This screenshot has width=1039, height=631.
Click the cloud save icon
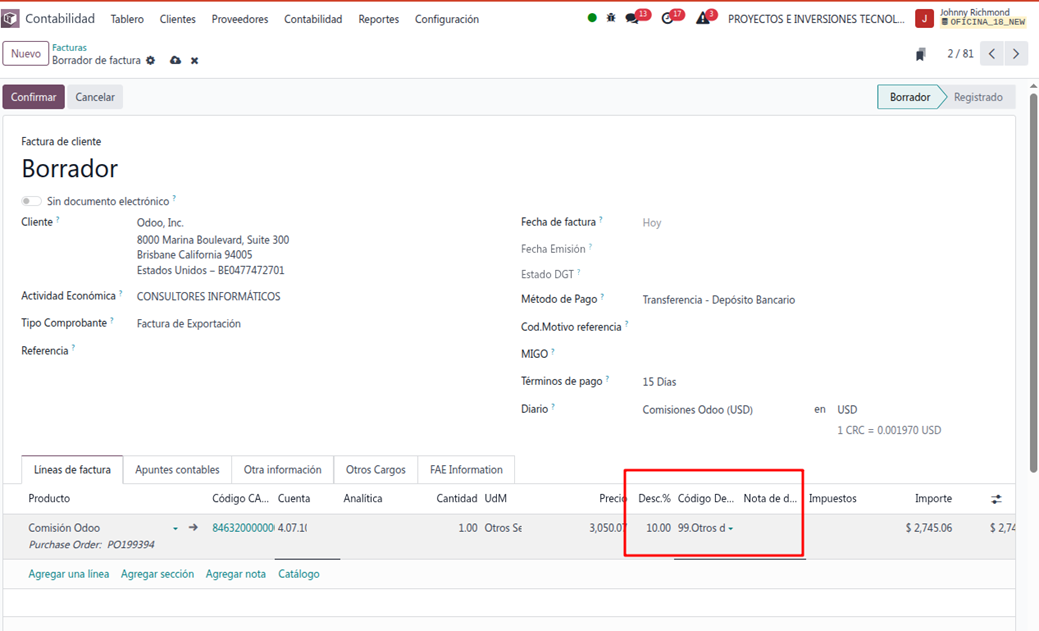pyautogui.click(x=176, y=61)
